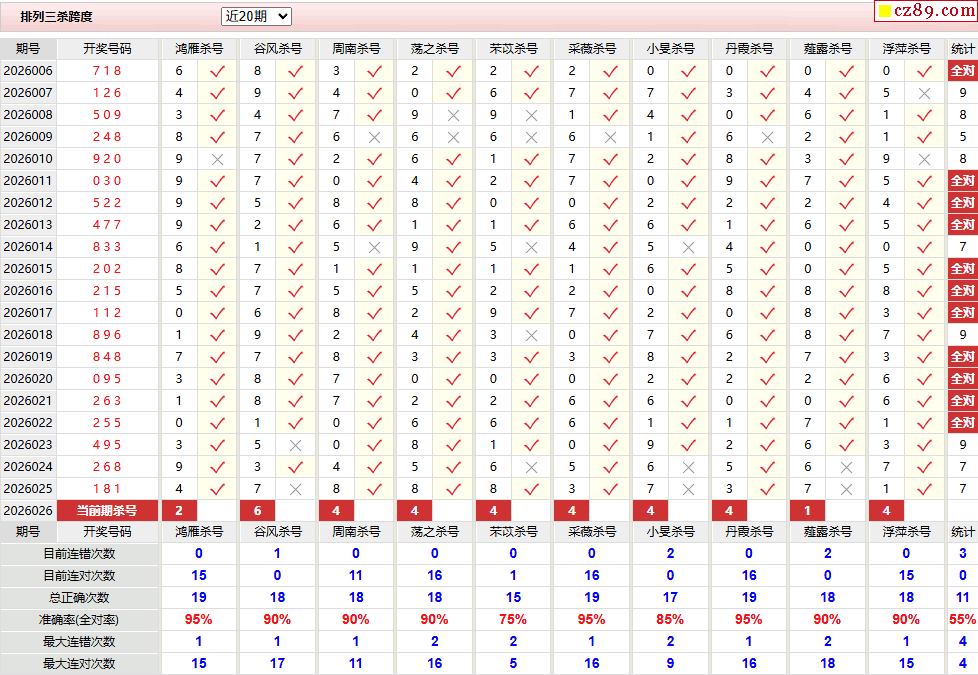The height and width of the screenshot is (675, 978).
Task: Click the 全对 badge in row 2026017
Action: [x=962, y=313]
